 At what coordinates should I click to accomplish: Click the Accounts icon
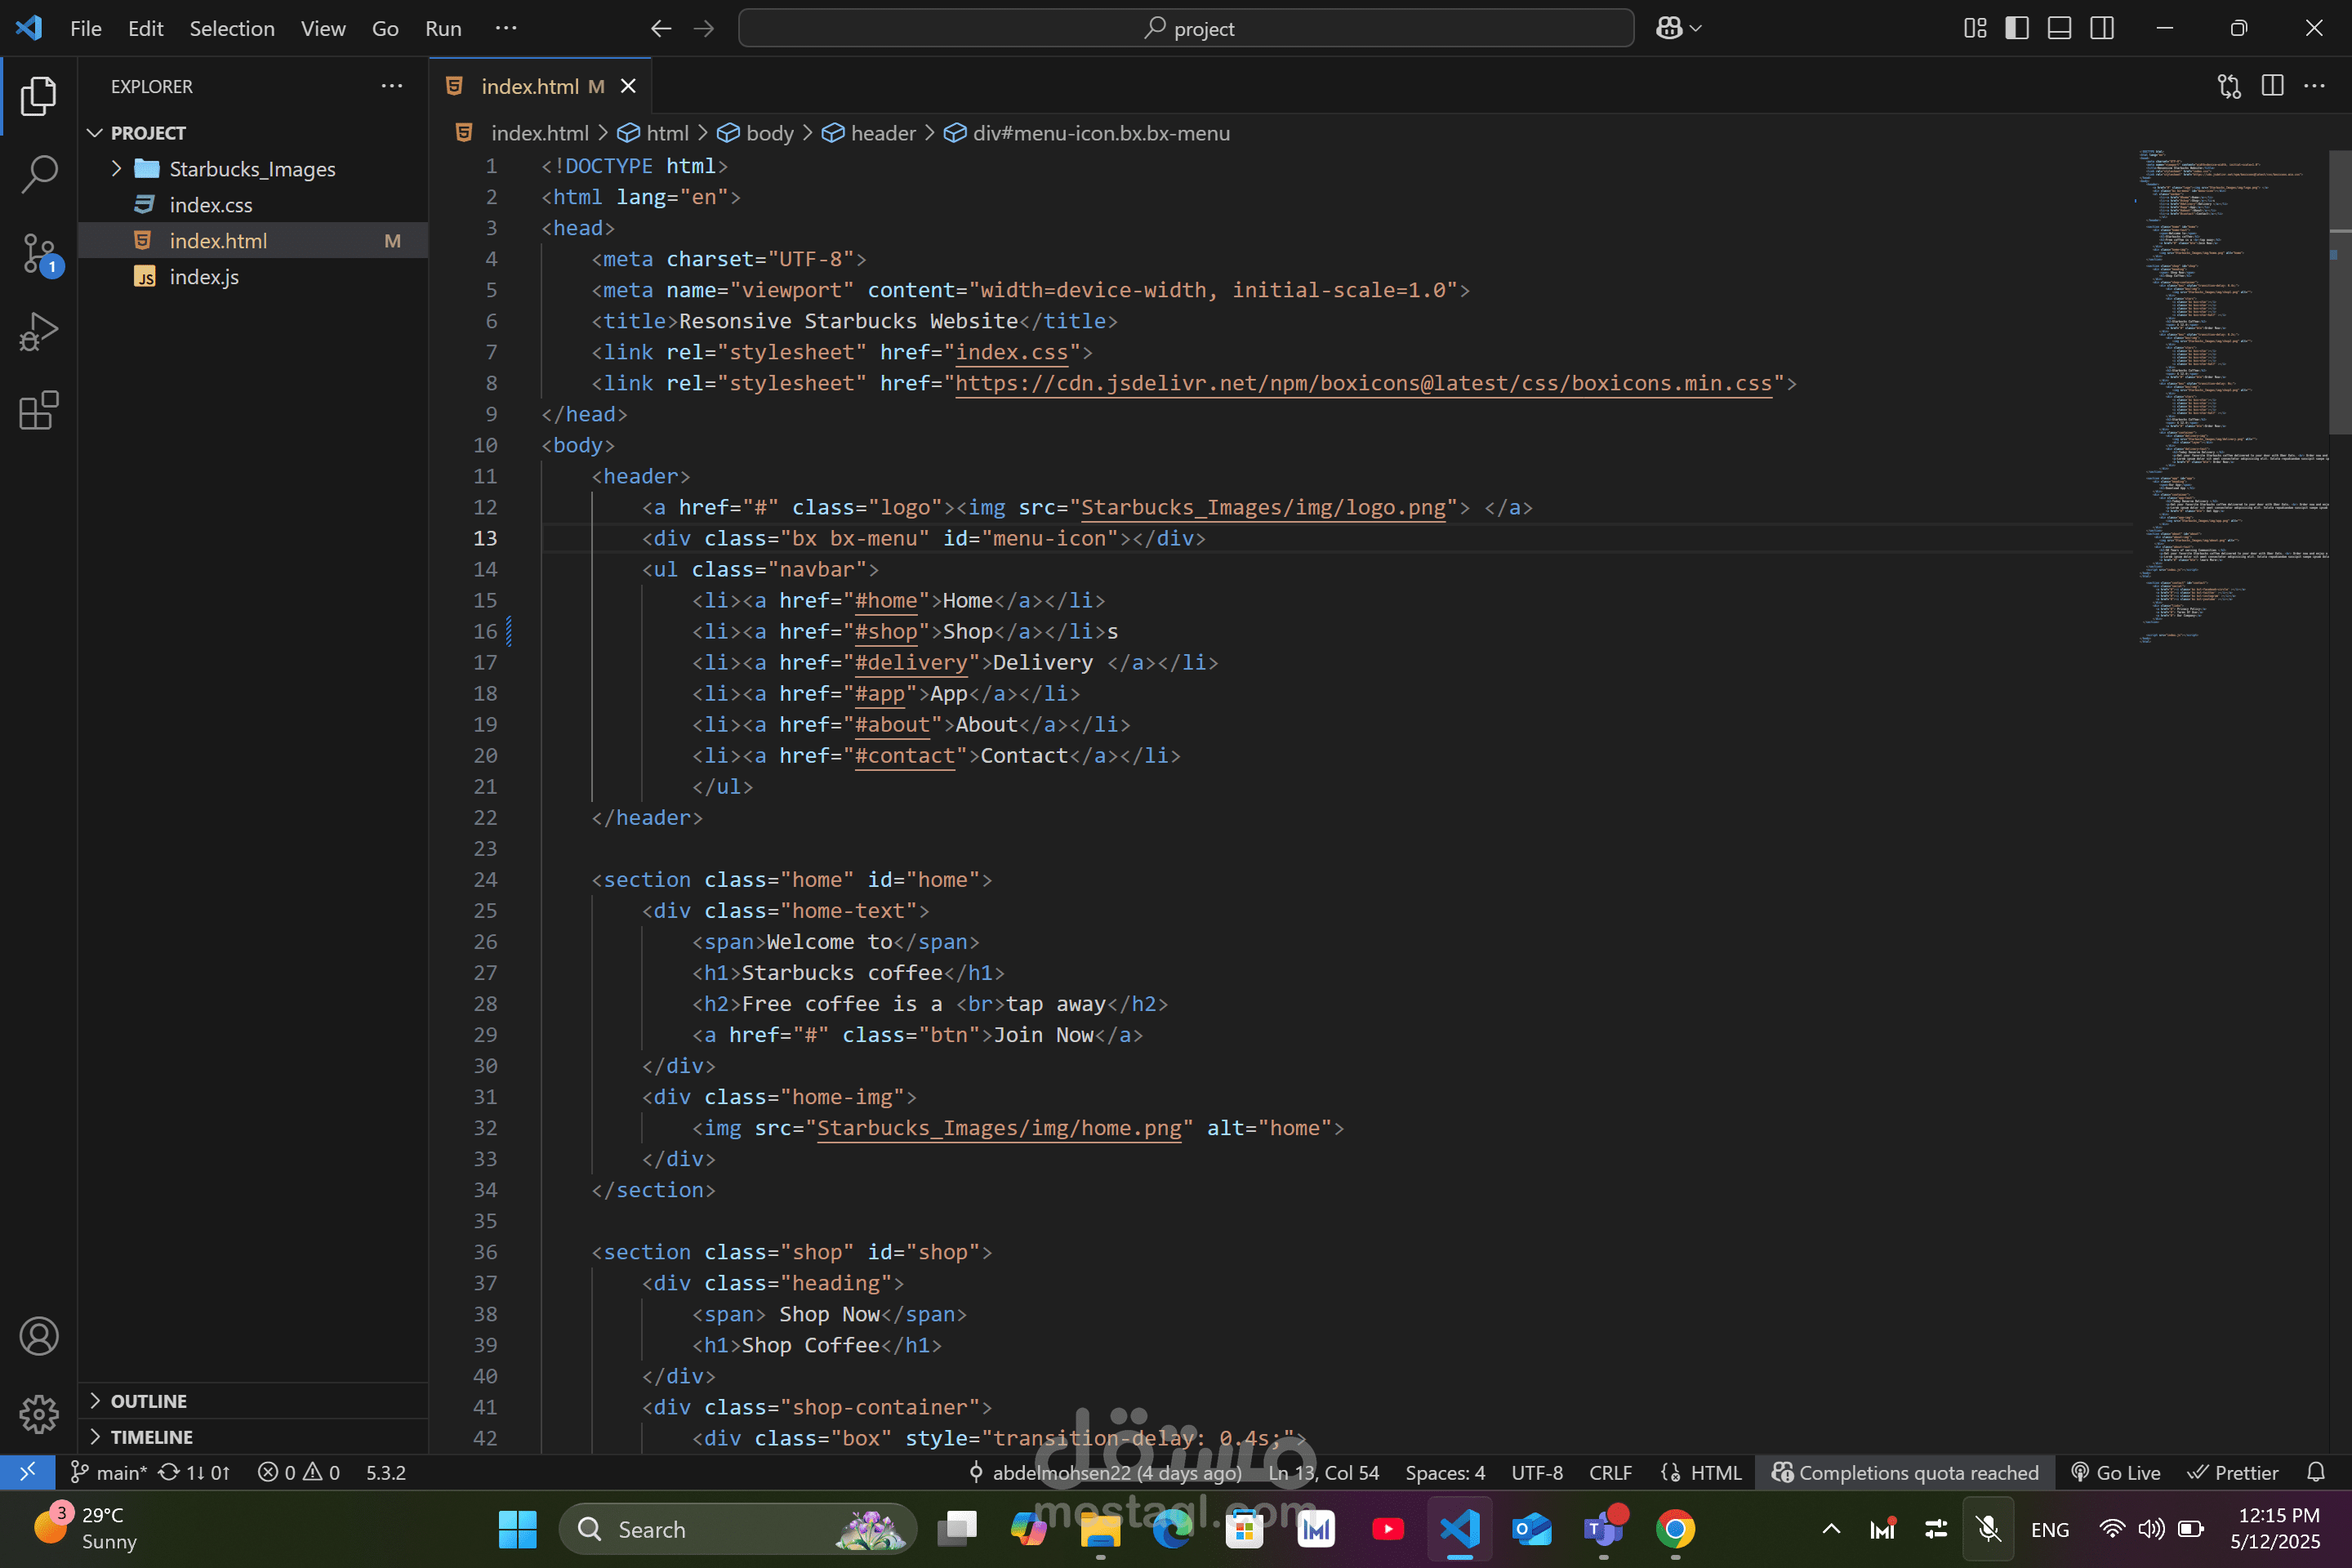click(x=39, y=1336)
